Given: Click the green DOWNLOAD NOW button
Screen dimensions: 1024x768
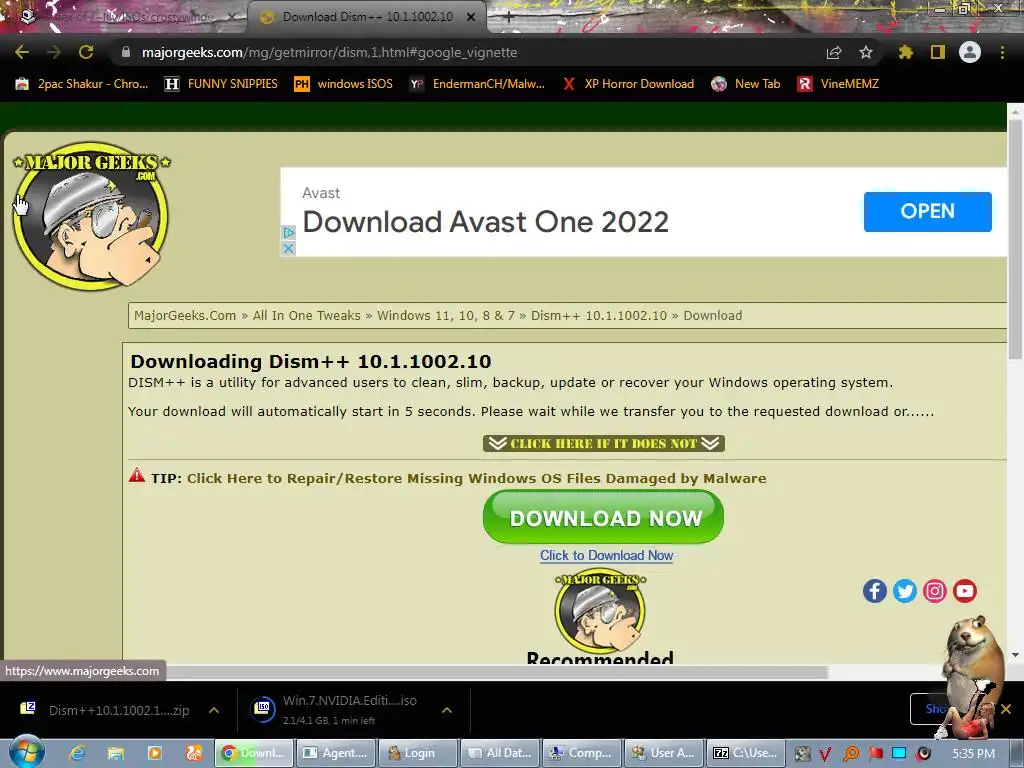Looking at the screenshot, I should tap(603, 517).
